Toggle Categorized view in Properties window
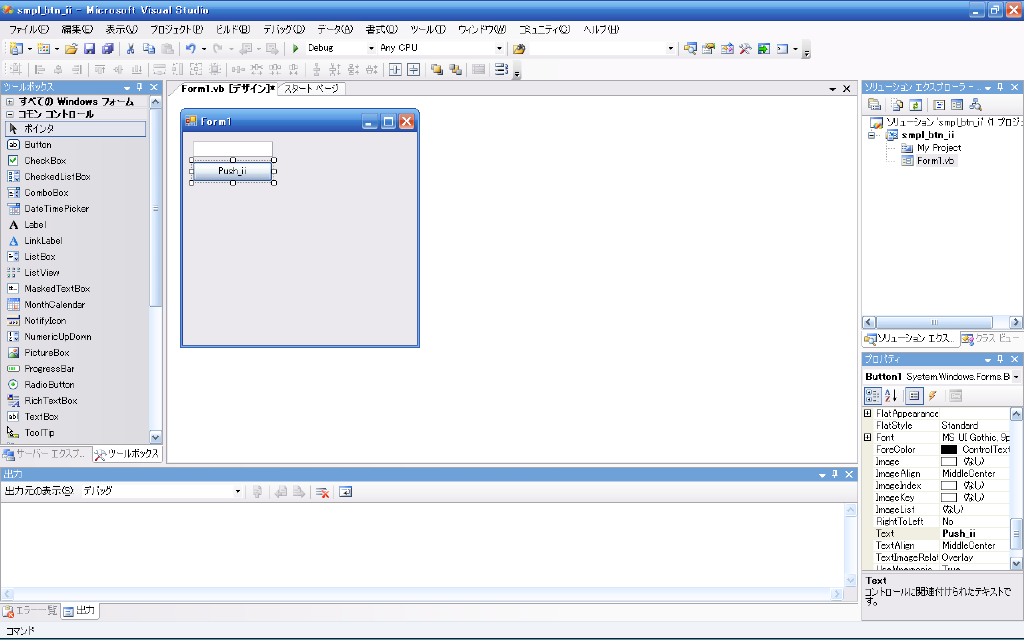 coord(872,396)
